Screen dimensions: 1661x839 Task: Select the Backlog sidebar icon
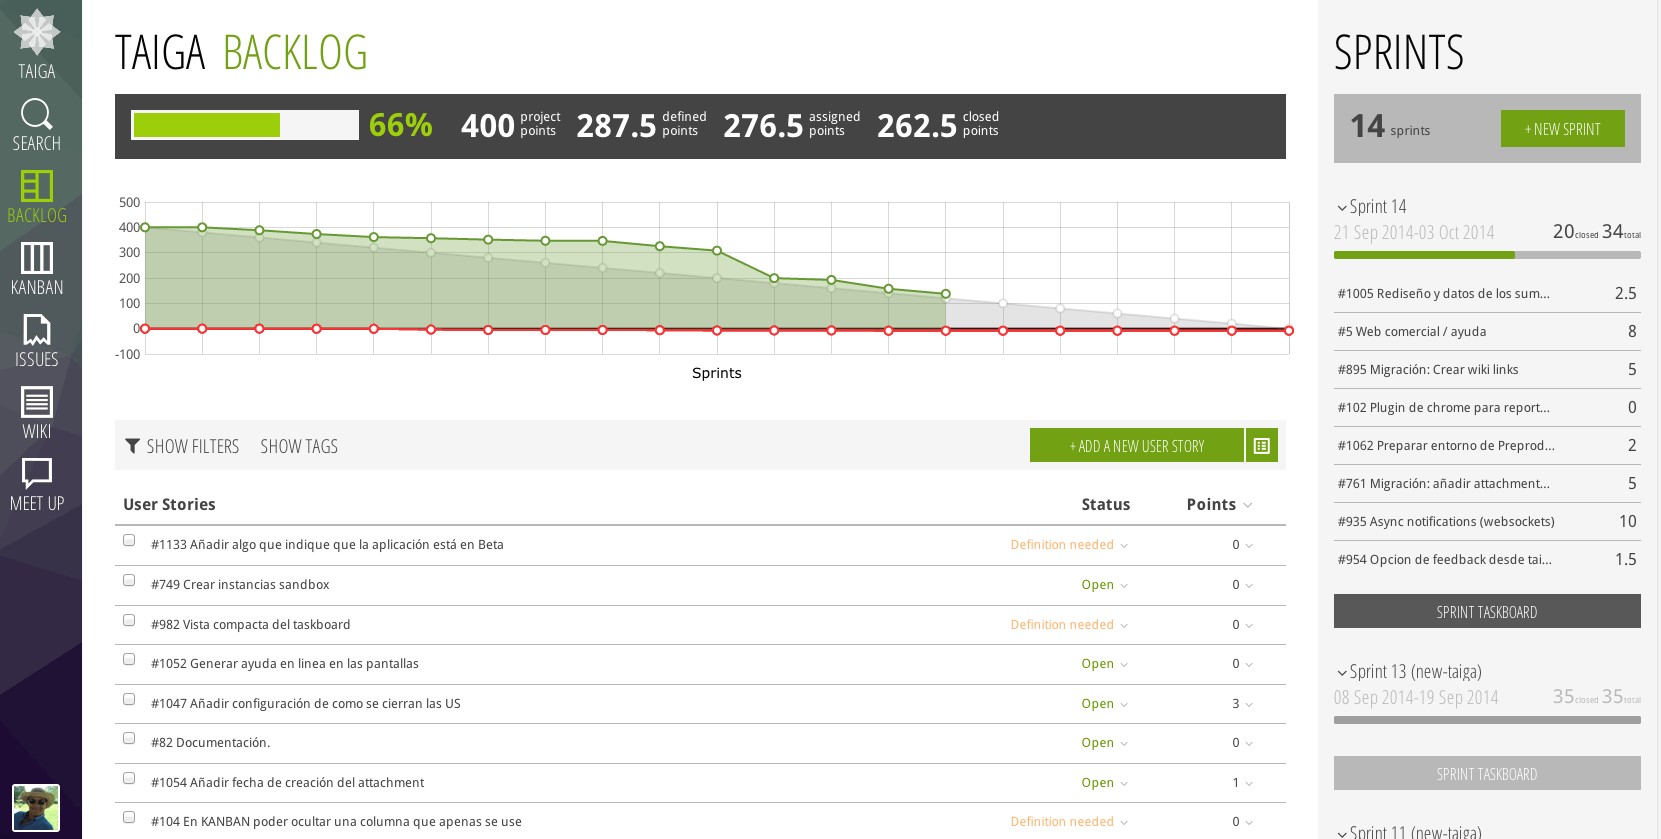(37, 186)
